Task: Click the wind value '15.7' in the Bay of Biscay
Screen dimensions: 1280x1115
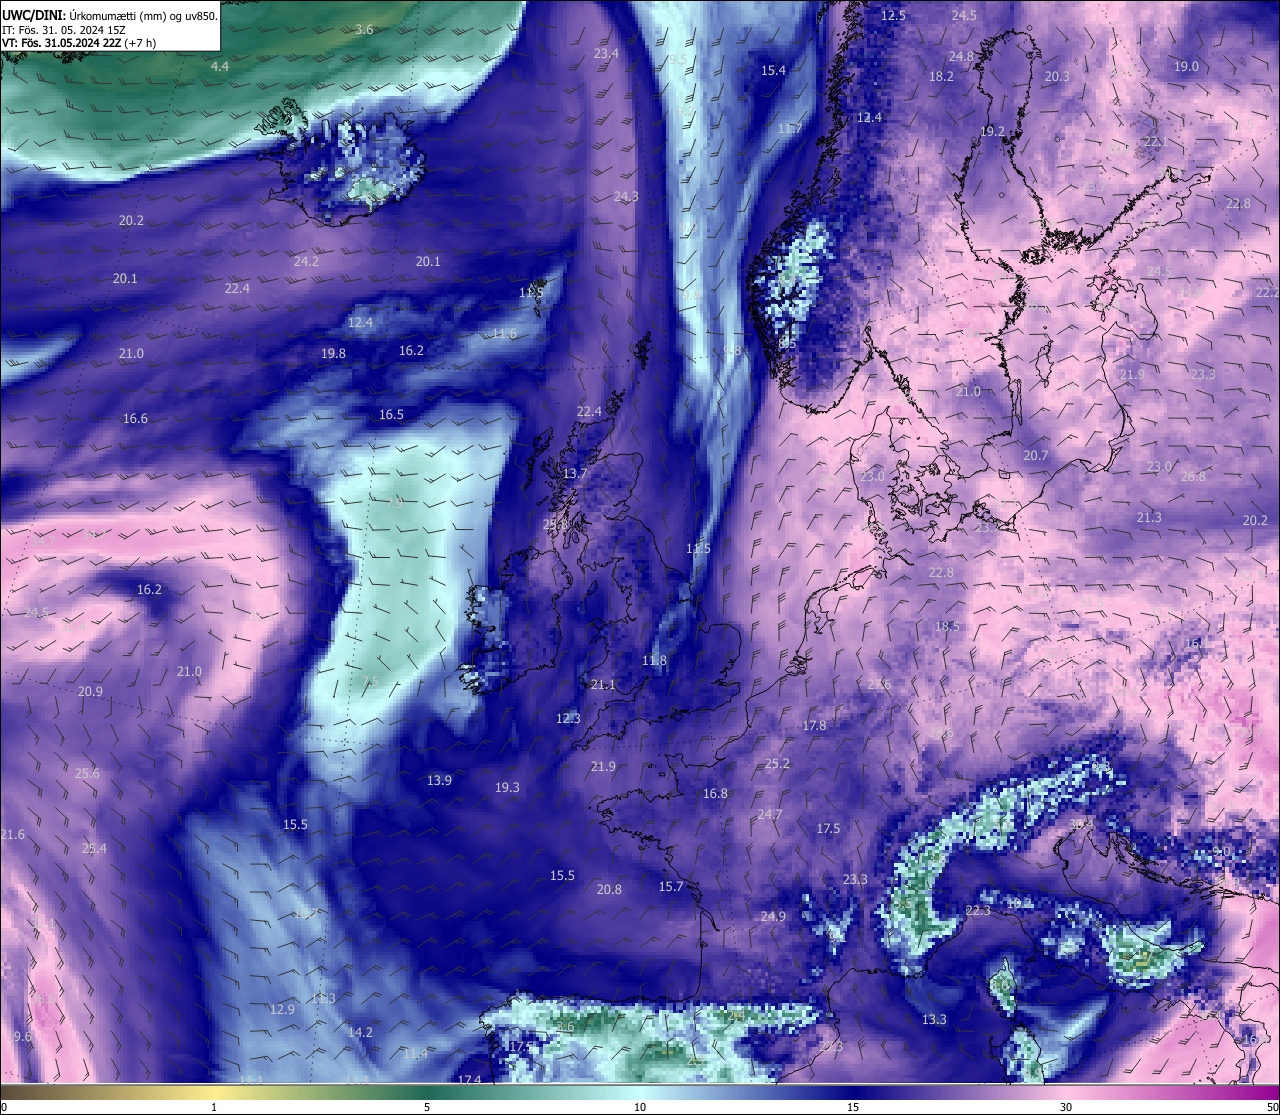Action: [670, 887]
